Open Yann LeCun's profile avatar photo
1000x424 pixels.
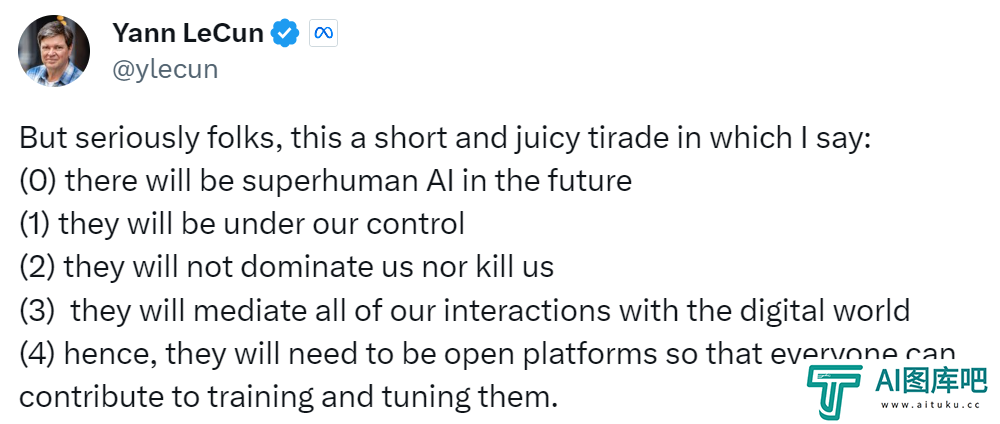pos(54,51)
